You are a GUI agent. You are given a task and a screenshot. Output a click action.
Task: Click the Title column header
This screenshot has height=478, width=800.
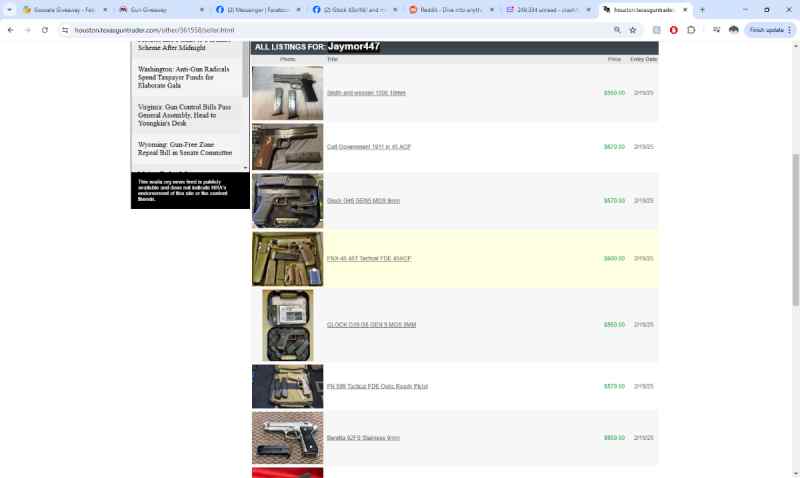[x=332, y=59]
